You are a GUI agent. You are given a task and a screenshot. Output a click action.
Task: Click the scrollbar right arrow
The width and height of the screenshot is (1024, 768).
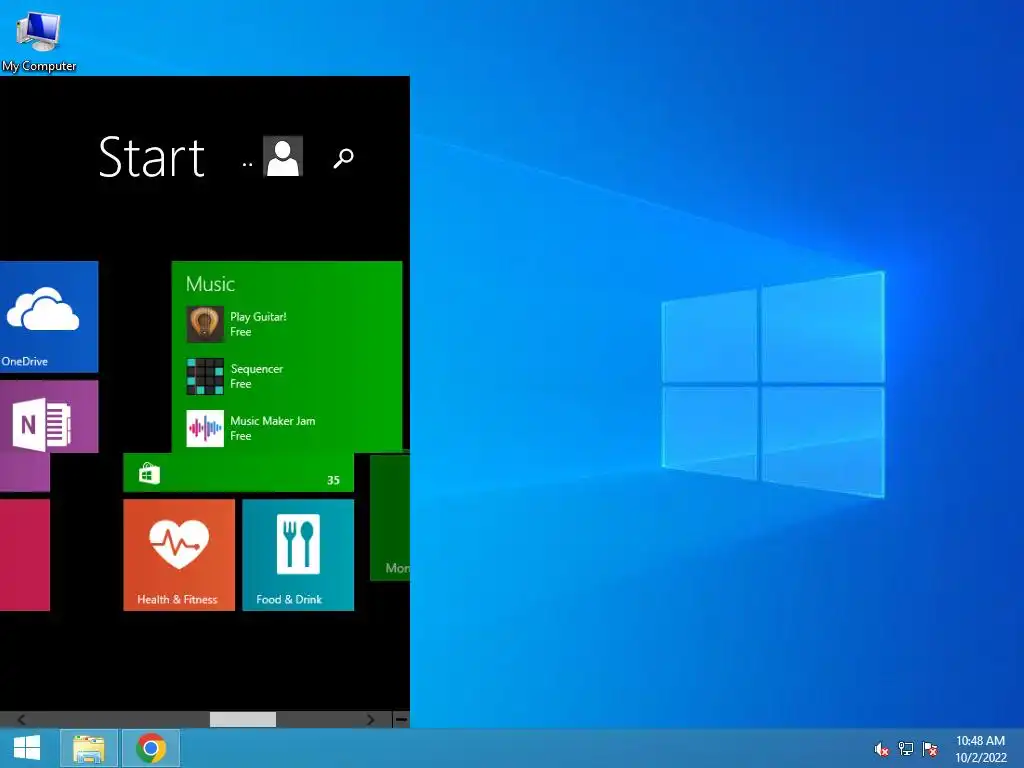coord(370,720)
